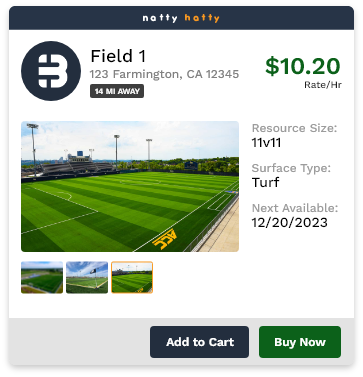Add Field 1 to cart
This screenshot has width=363, height=377.
point(199,342)
